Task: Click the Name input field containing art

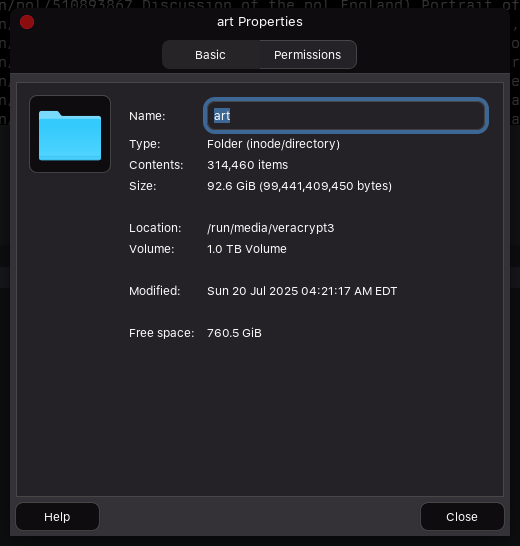Action: [x=346, y=116]
